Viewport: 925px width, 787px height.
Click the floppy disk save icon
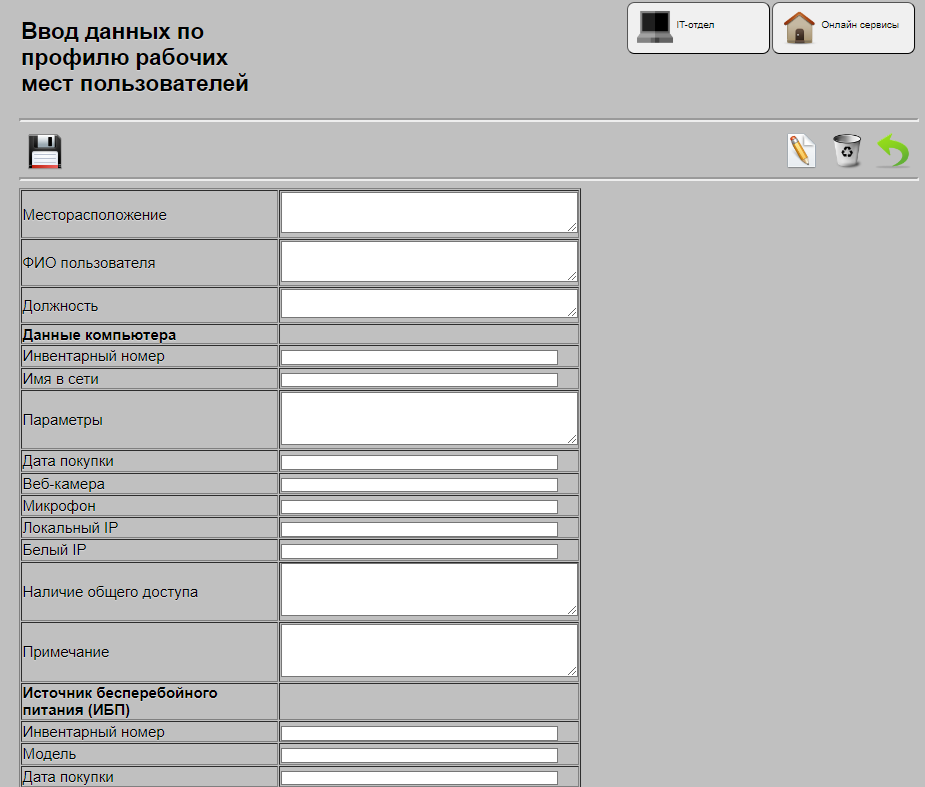tap(45, 151)
